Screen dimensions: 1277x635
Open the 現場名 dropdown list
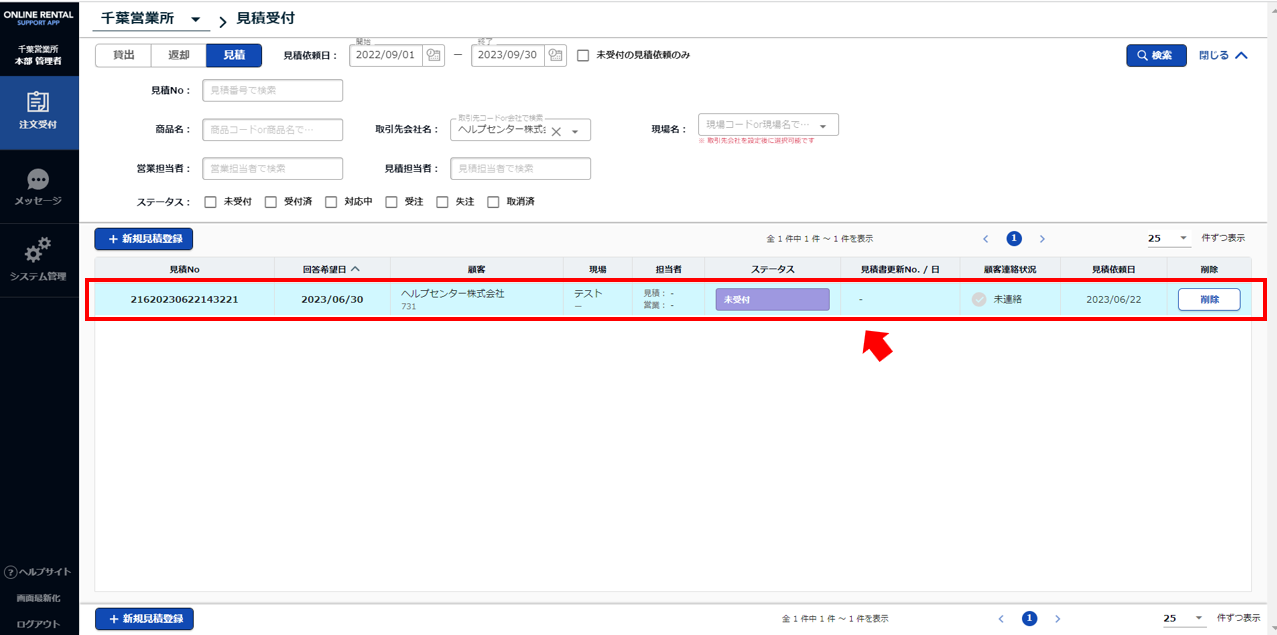tap(823, 126)
